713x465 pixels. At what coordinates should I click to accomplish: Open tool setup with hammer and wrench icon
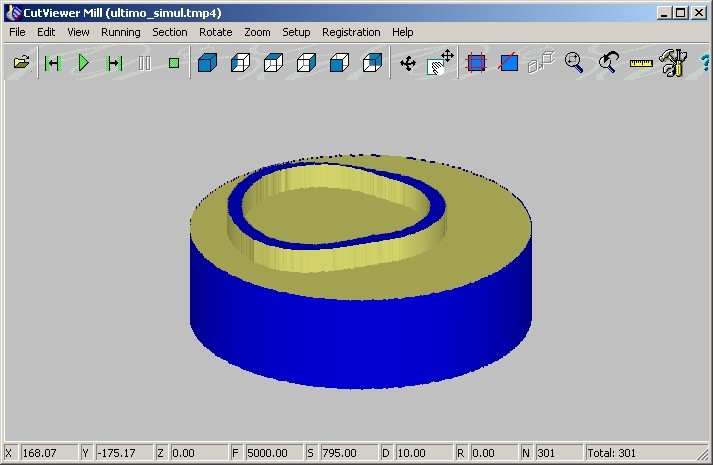click(673, 63)
